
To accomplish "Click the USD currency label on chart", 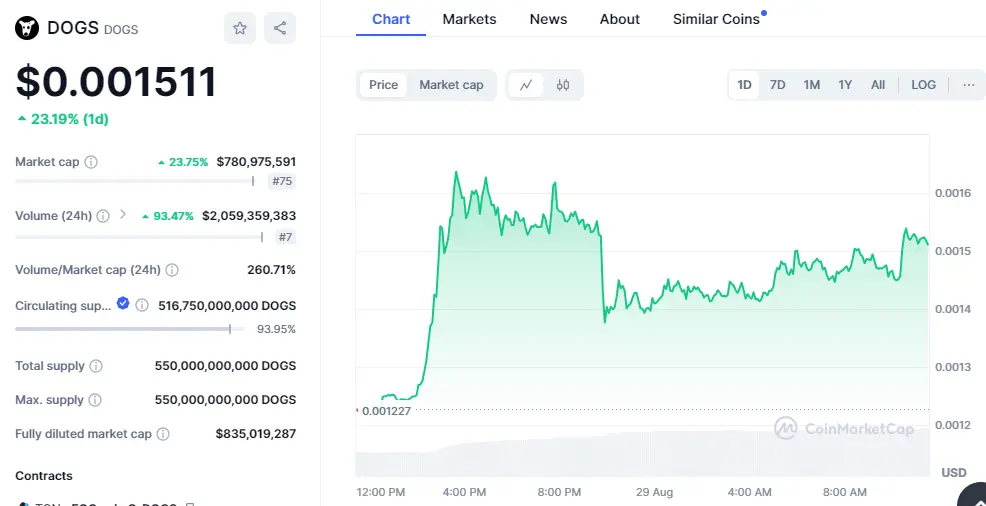I will click(953, 473).
